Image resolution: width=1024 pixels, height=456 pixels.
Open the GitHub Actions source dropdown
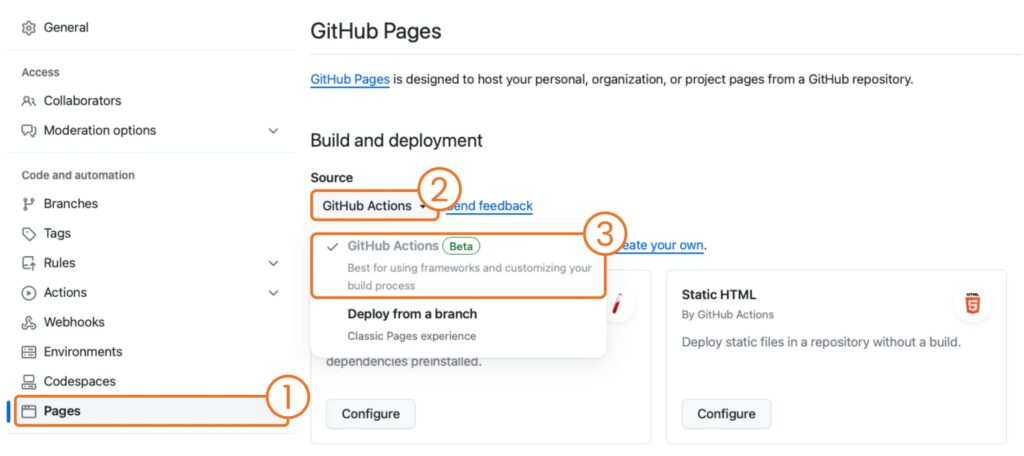pos(374,206)
